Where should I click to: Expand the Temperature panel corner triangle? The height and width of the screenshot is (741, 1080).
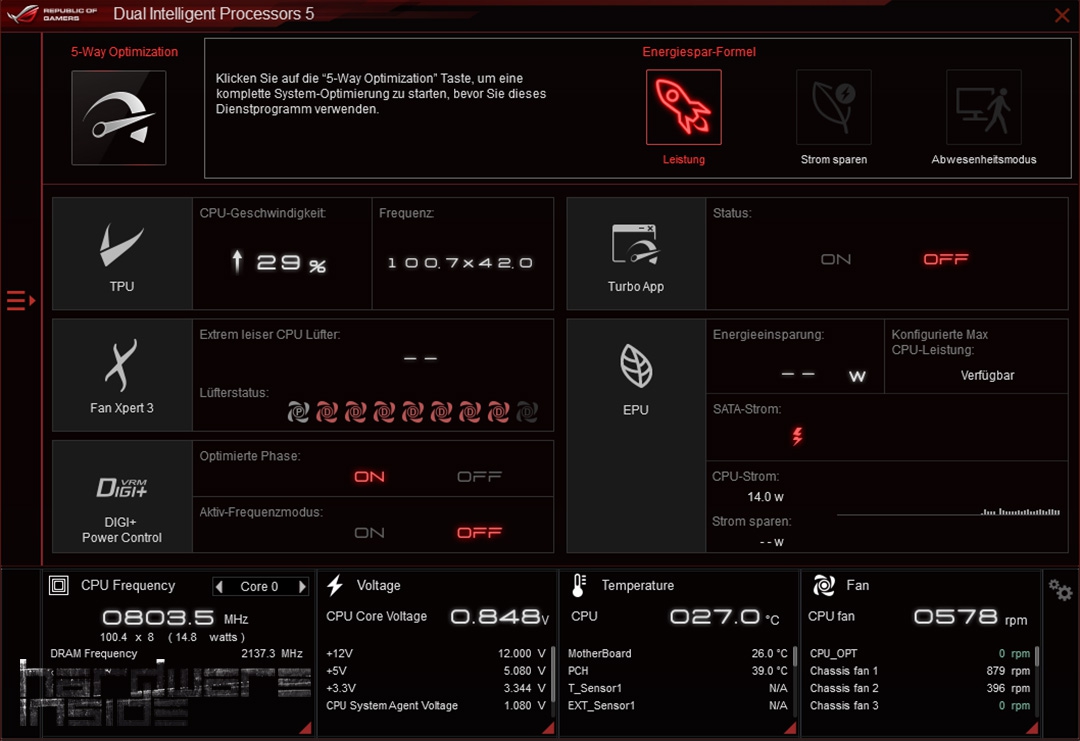coord(790,728)
